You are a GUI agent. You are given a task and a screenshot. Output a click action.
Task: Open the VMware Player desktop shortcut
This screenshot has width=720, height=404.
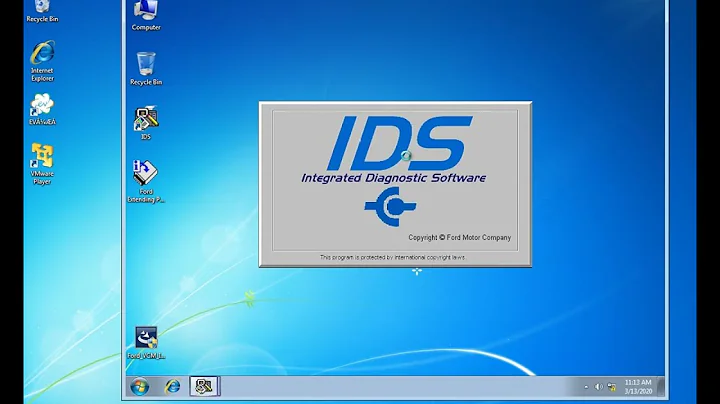coord(42,164)
